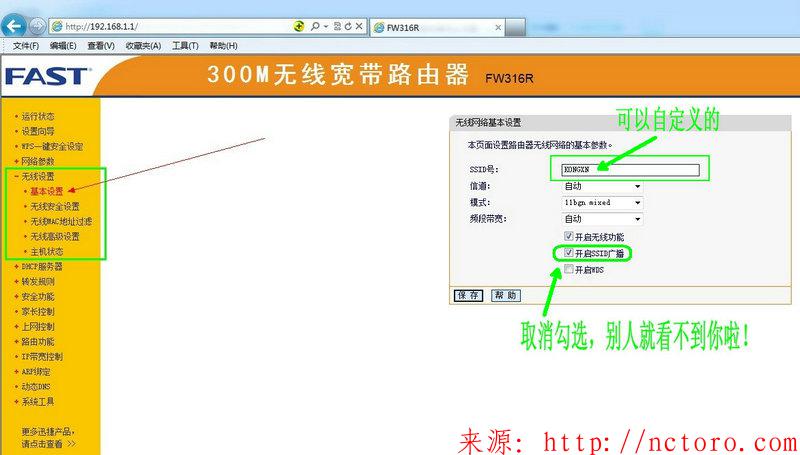This screenshot has height=455, width=800.
Task: Open the 帮助(H) menu
Action: [223, 46]
